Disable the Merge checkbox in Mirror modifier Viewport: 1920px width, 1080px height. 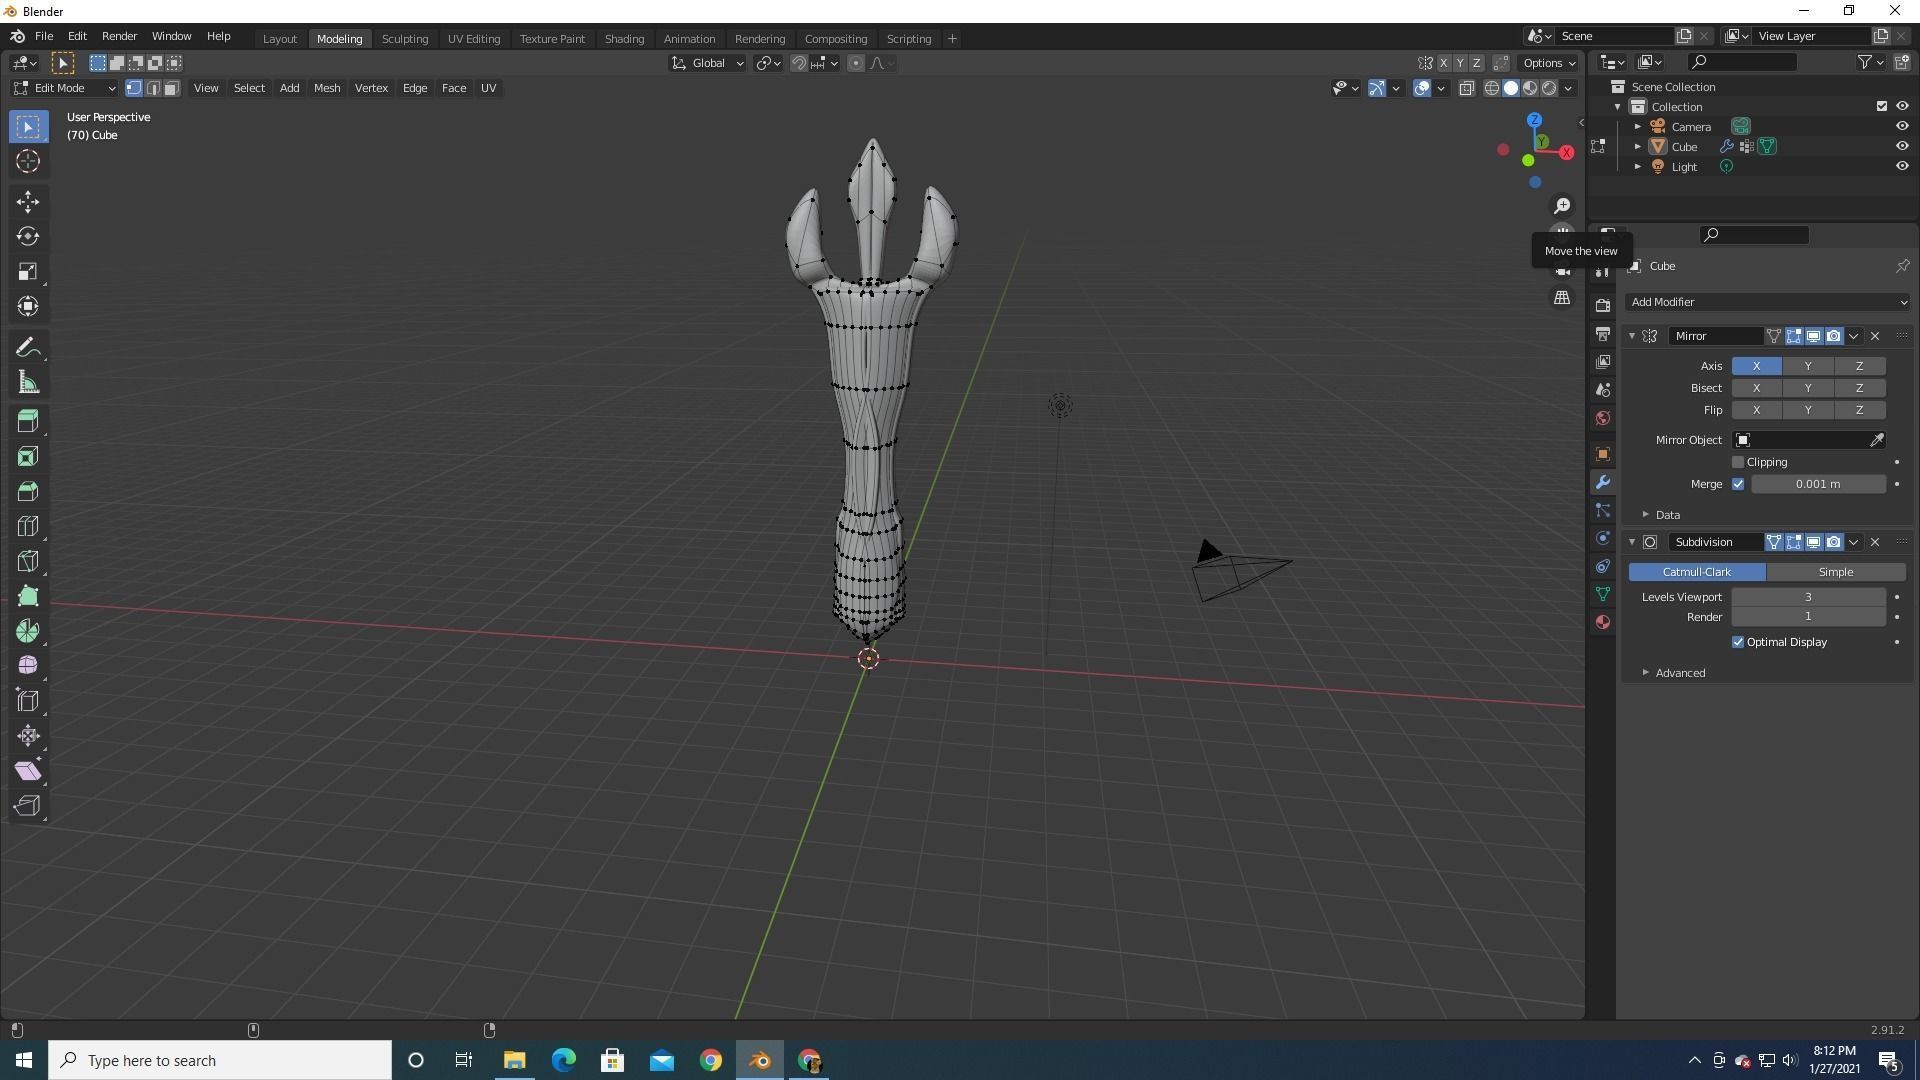[x=1739, y=484]
